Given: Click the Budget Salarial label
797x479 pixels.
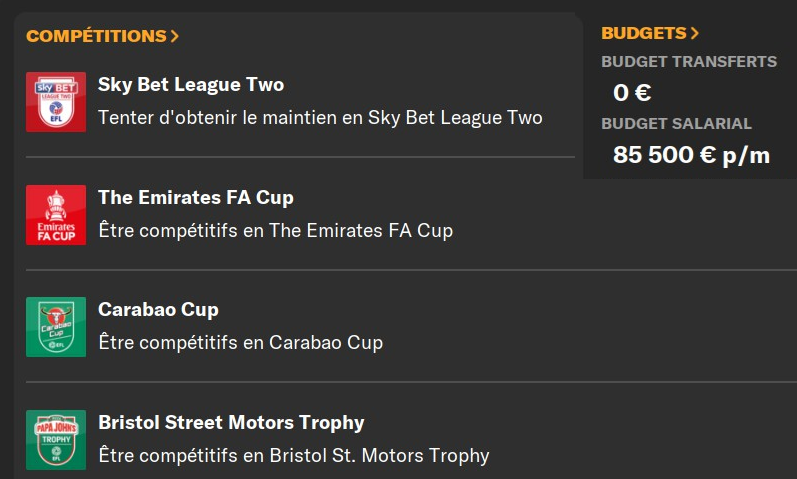Looking at the screenshot, I should (x=676, y=124).
